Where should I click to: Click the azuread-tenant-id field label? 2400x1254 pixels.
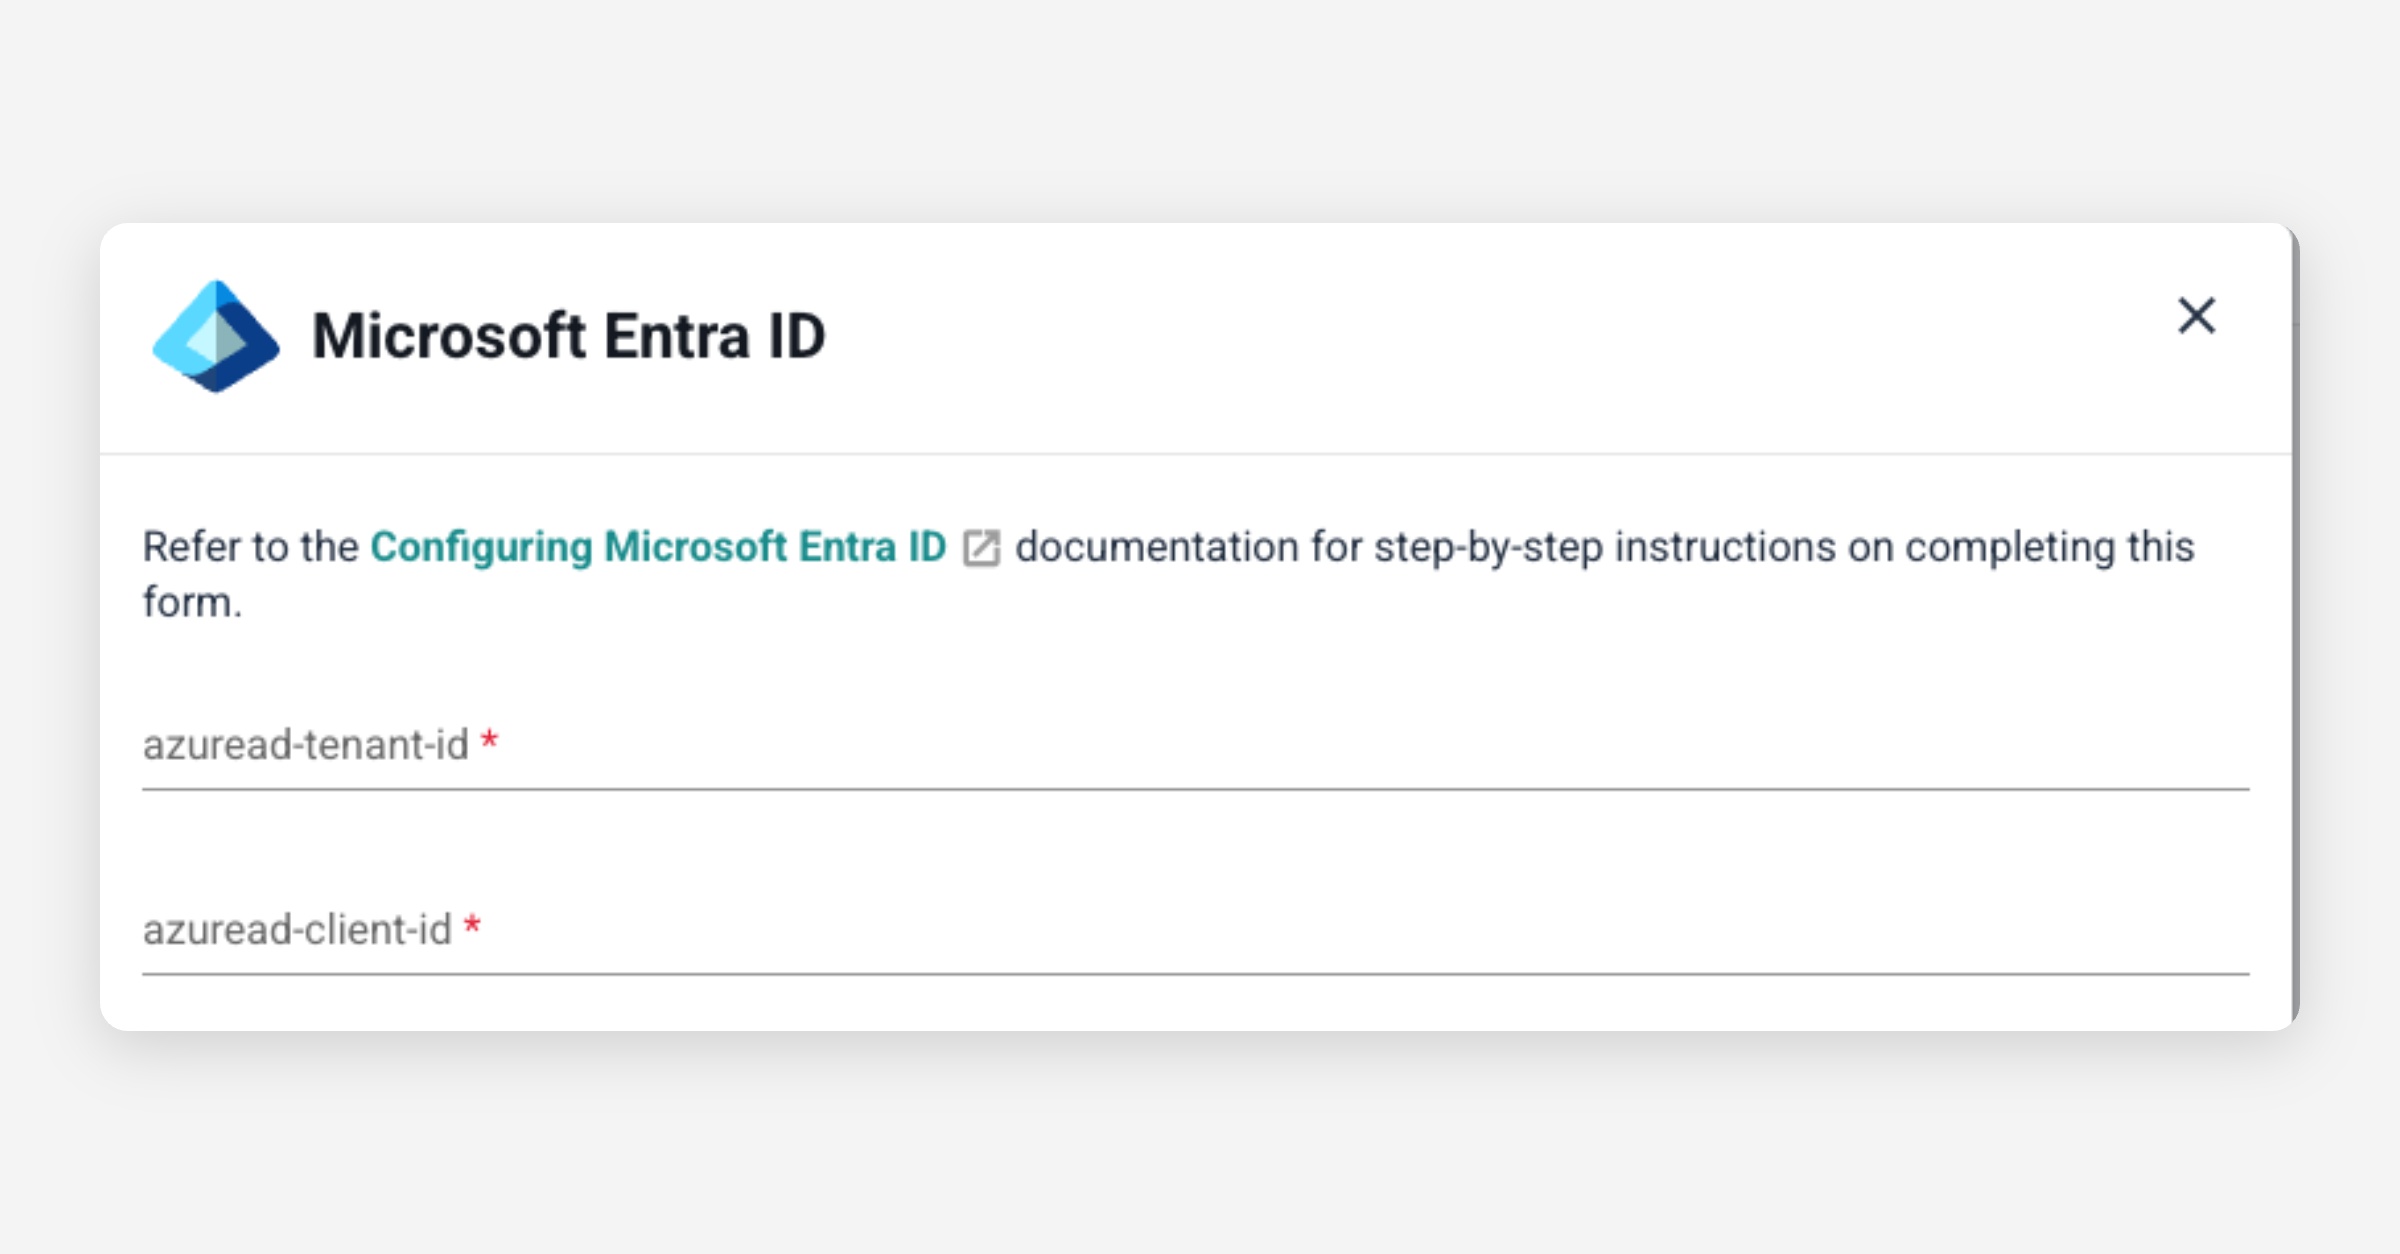pos(305,746)
